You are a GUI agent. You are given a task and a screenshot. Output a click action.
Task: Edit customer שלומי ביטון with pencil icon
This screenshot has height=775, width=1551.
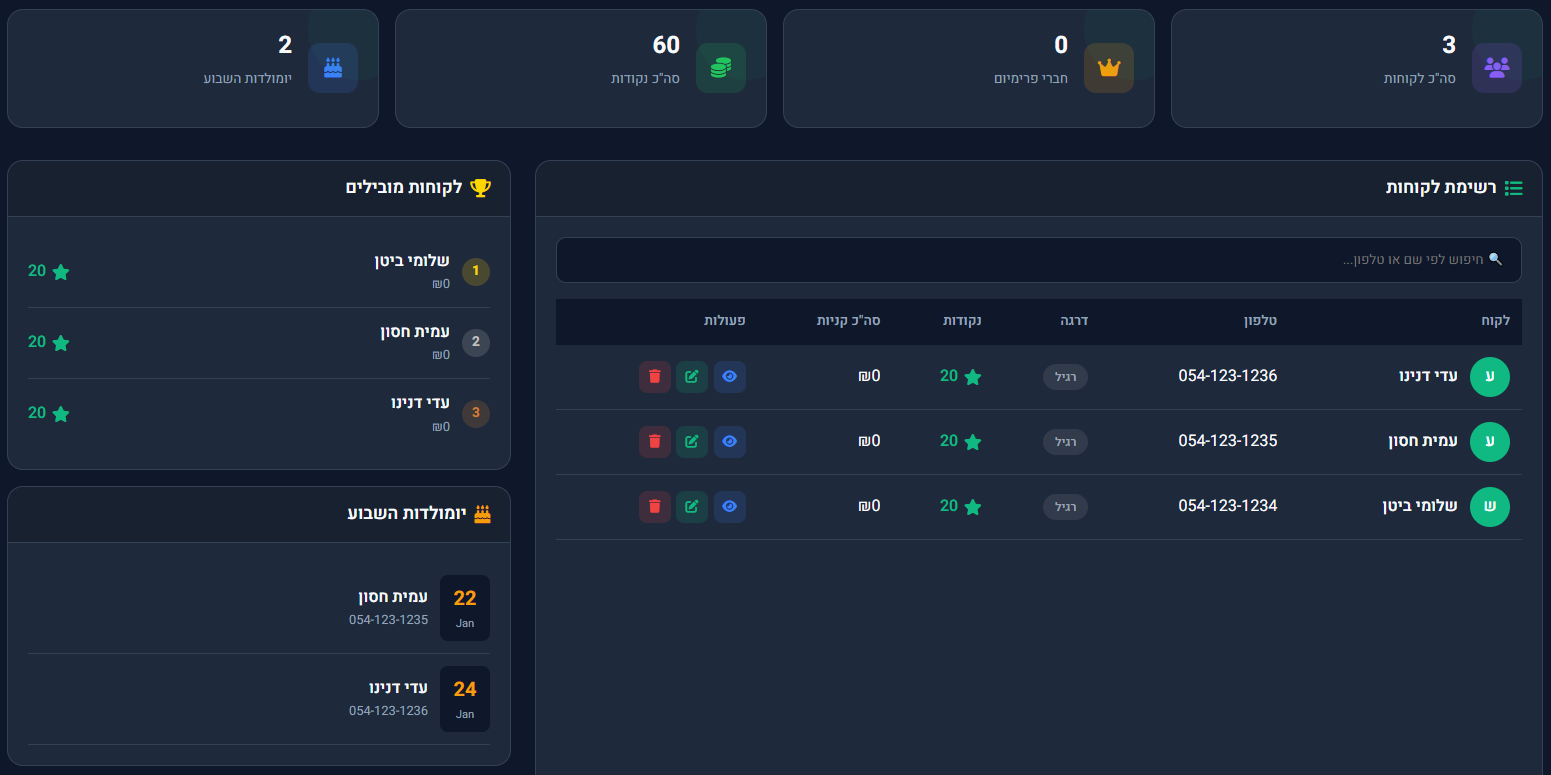click(692, 507)
